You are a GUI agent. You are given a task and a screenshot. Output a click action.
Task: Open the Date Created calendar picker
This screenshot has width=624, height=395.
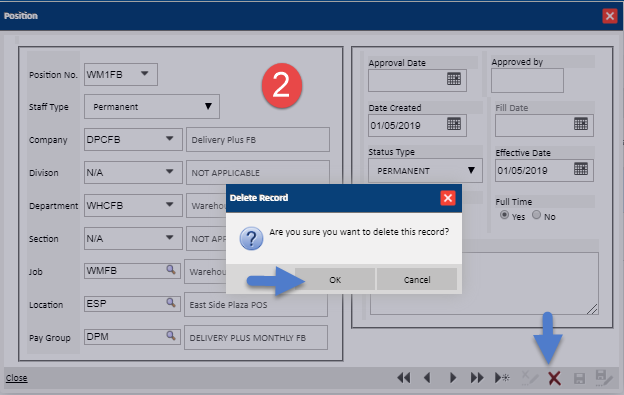pyautogui.click(x=454, y=124)
